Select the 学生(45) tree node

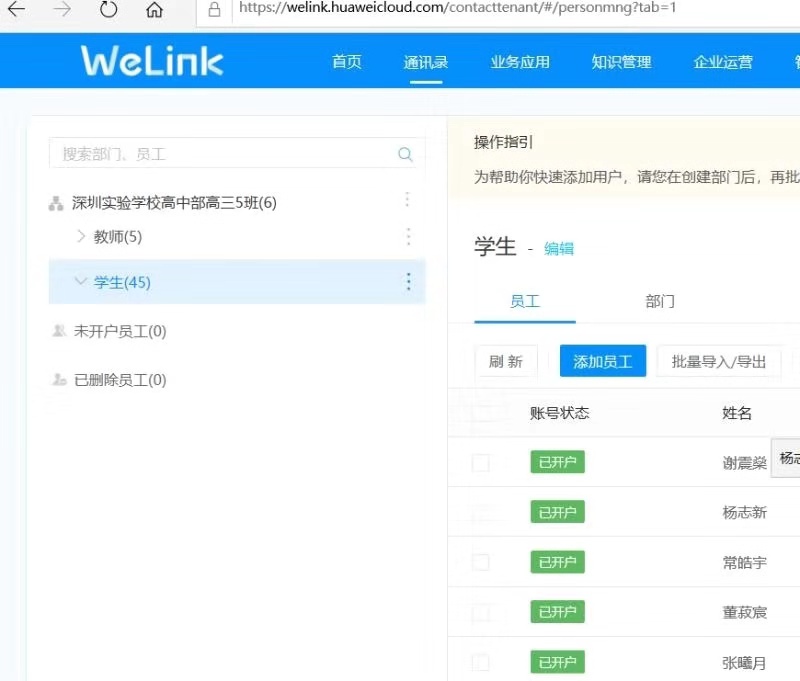coord(237,282)
